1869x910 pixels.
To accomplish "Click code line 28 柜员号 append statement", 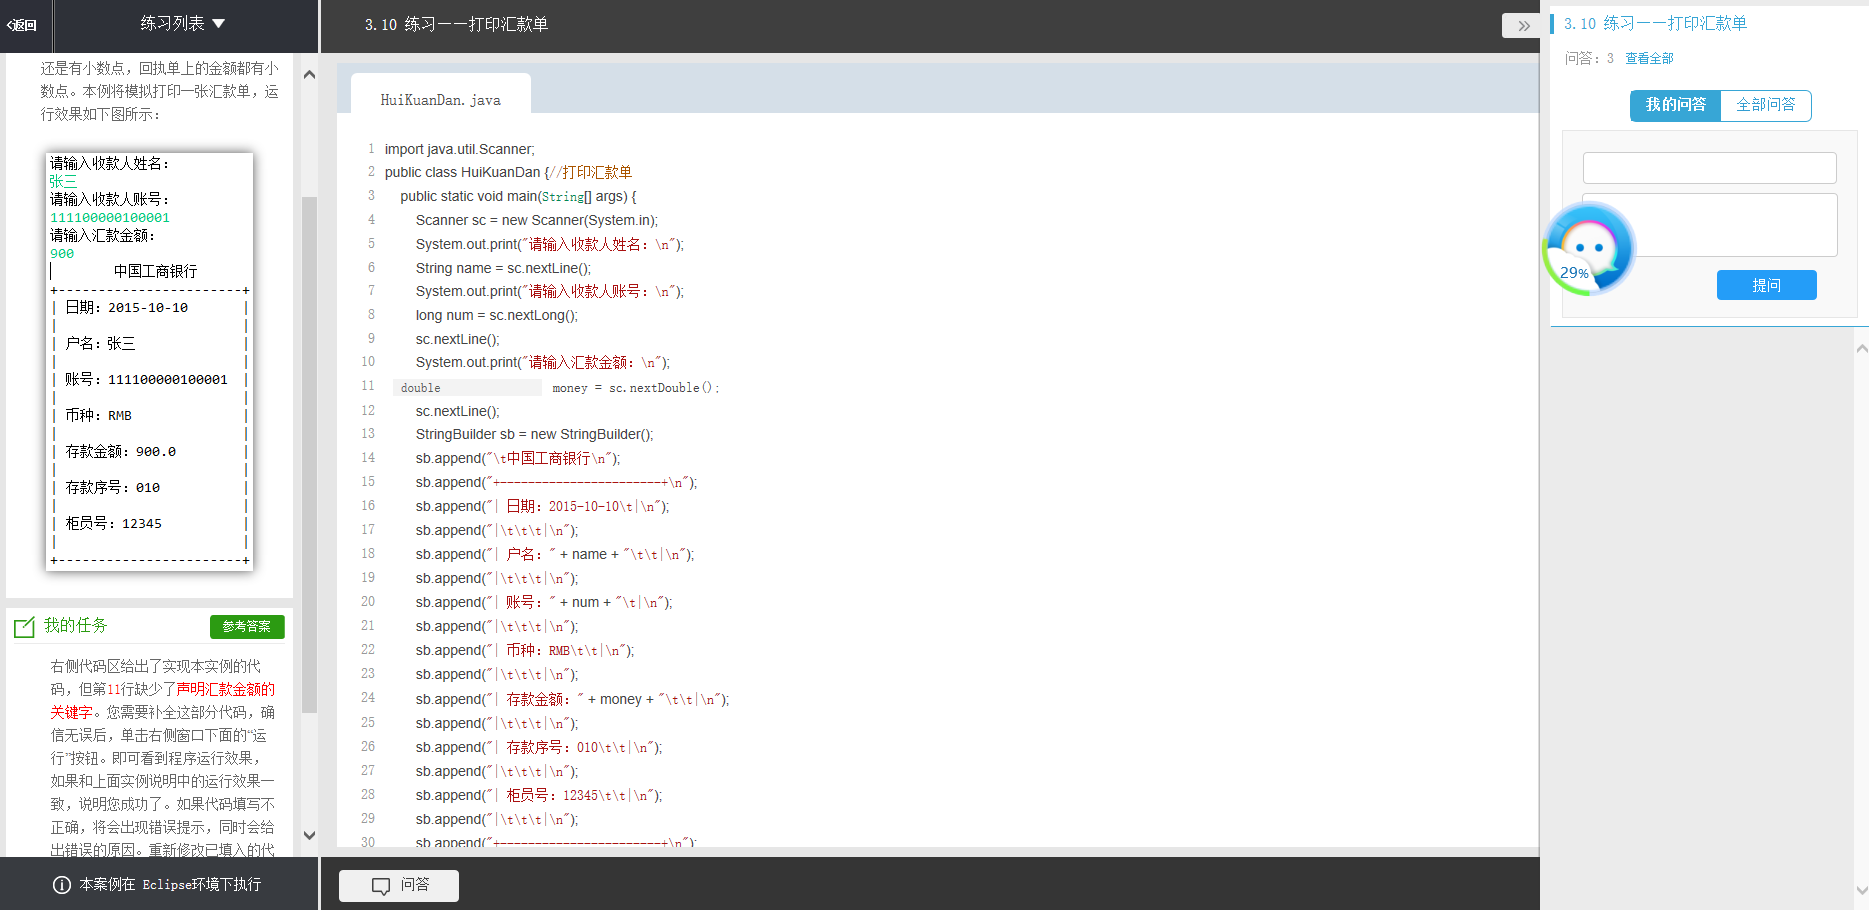I will coord(539,795).
